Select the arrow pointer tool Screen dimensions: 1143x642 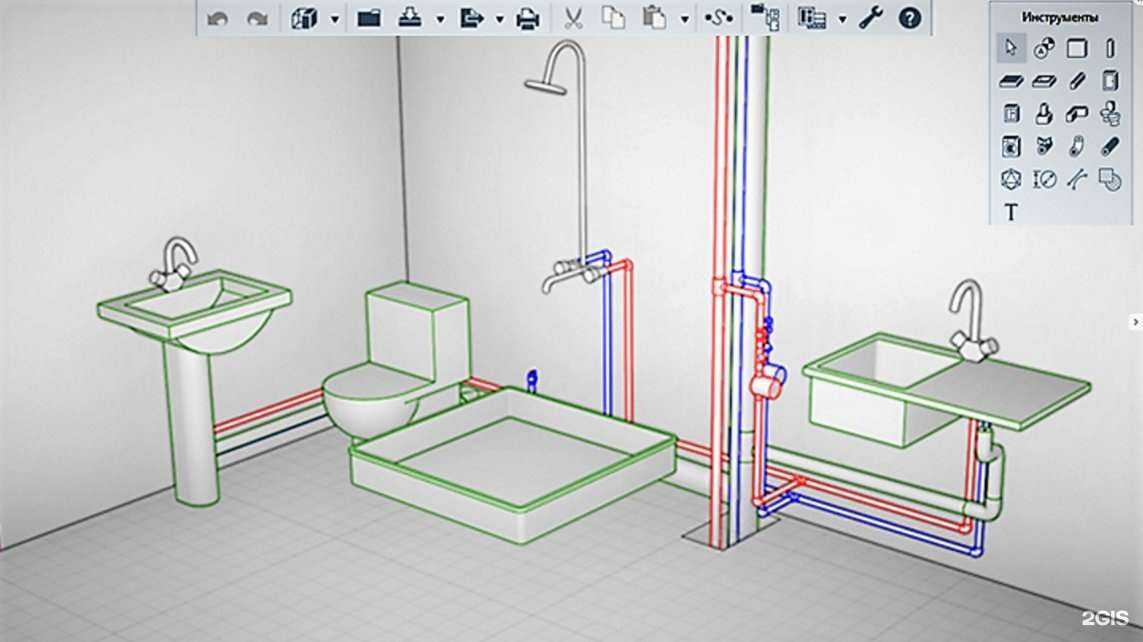1011,47
